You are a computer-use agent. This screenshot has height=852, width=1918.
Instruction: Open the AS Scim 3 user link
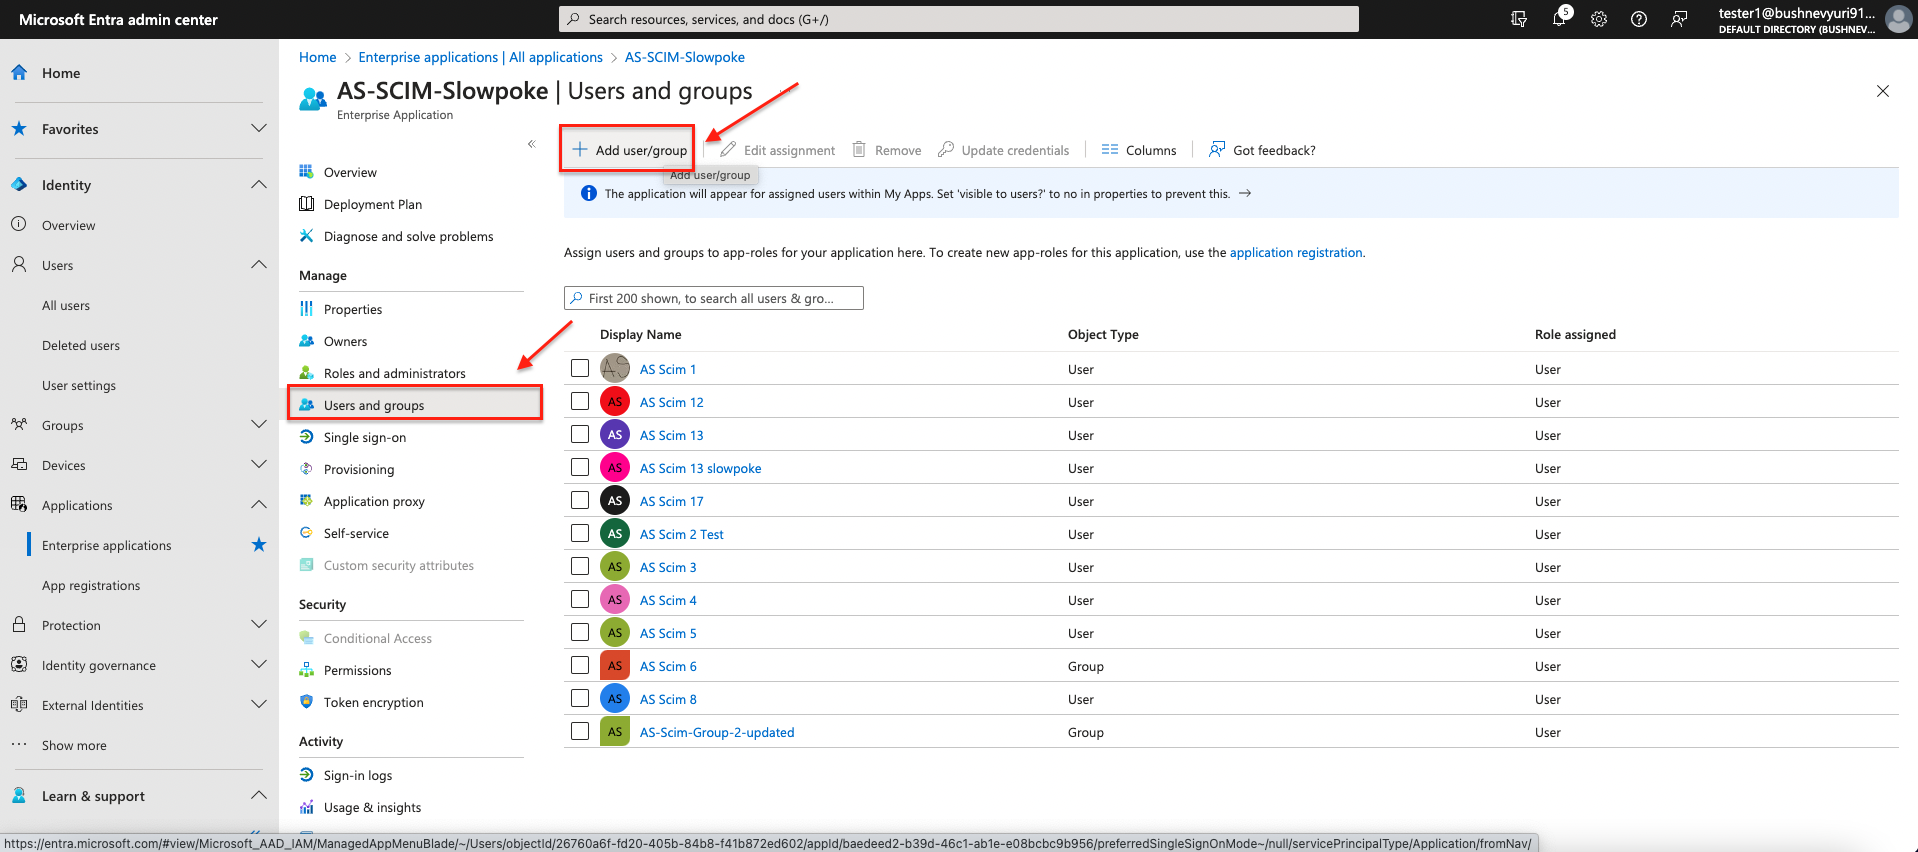[x=668, y=567]
